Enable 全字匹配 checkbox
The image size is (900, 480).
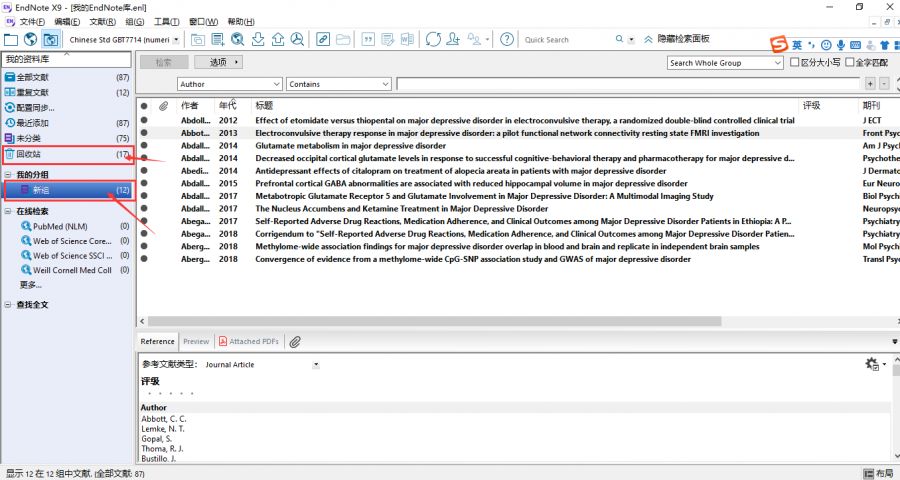coord(850,62)
